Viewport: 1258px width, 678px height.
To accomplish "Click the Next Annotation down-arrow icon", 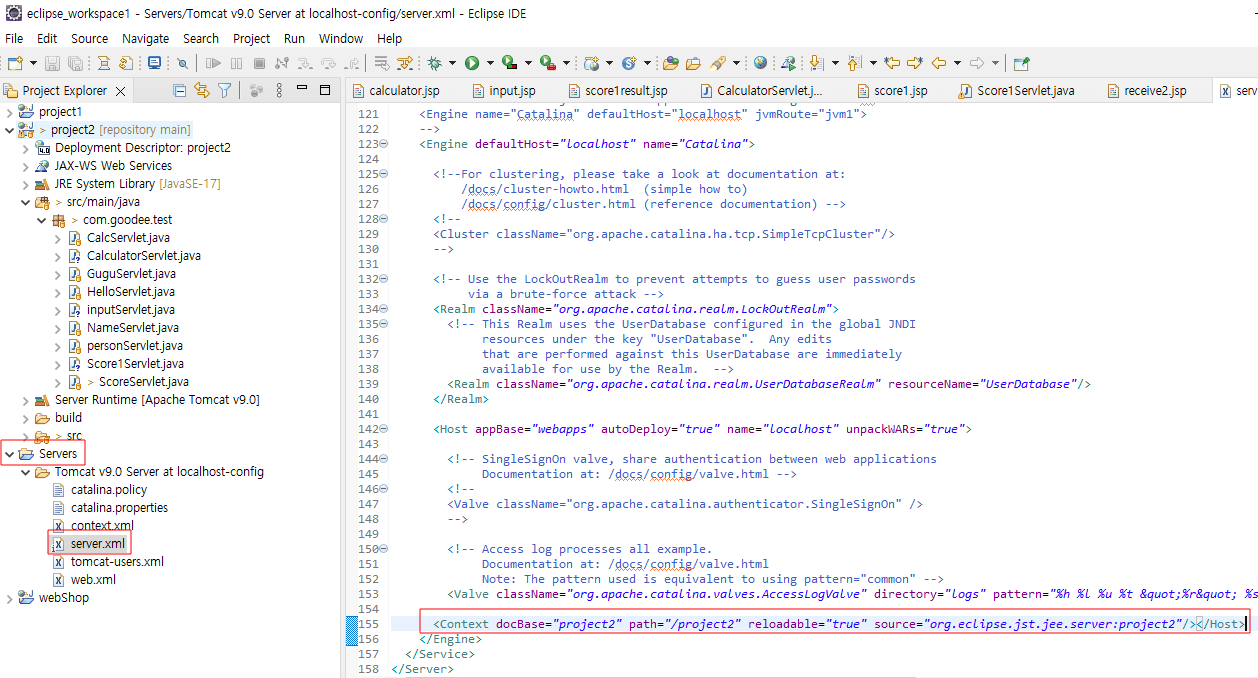I will [816, 63].
